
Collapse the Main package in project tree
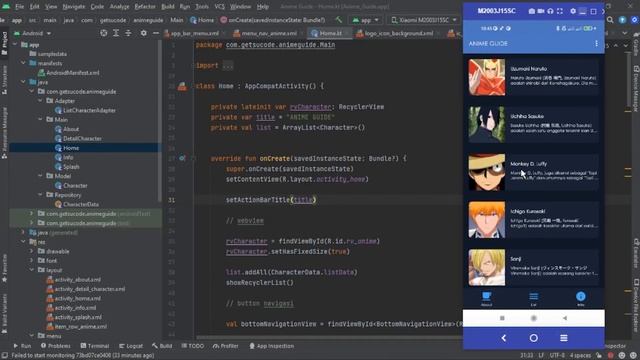[x=40, y=120]
